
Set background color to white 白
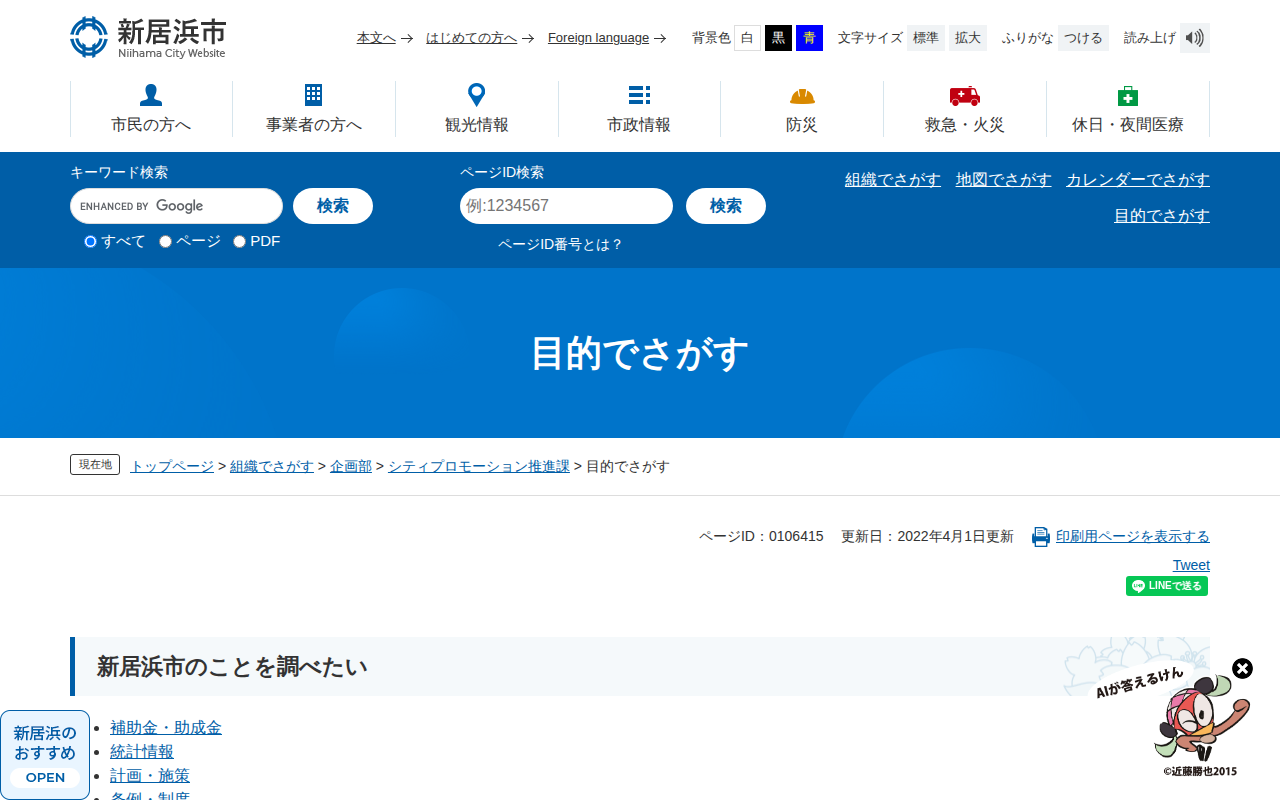[x=747, y=38]
